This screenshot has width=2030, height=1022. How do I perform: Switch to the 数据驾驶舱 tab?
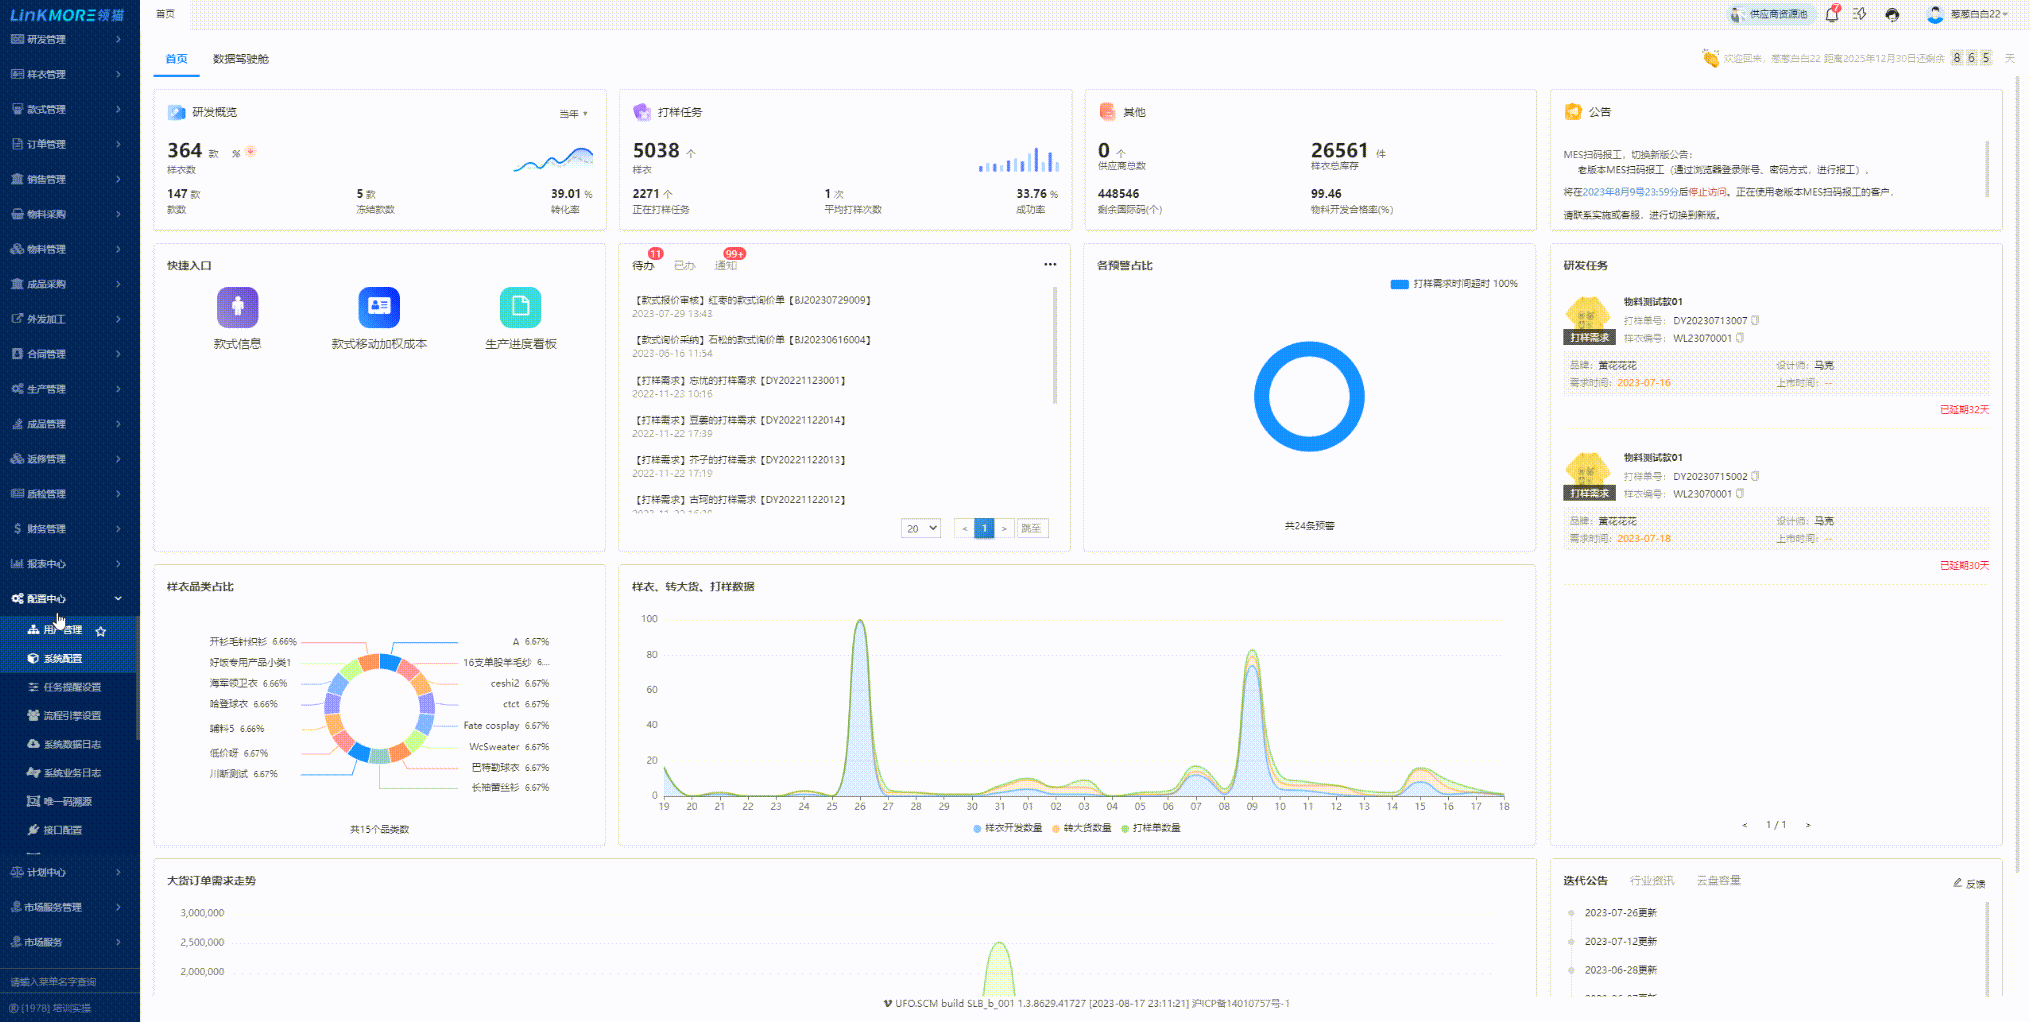click(x=240, y=59)
